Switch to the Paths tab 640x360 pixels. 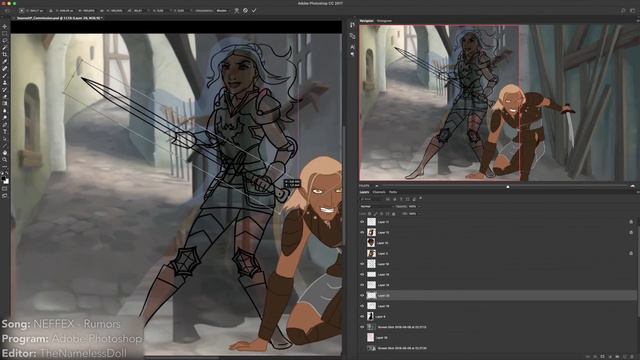(393, 192)
